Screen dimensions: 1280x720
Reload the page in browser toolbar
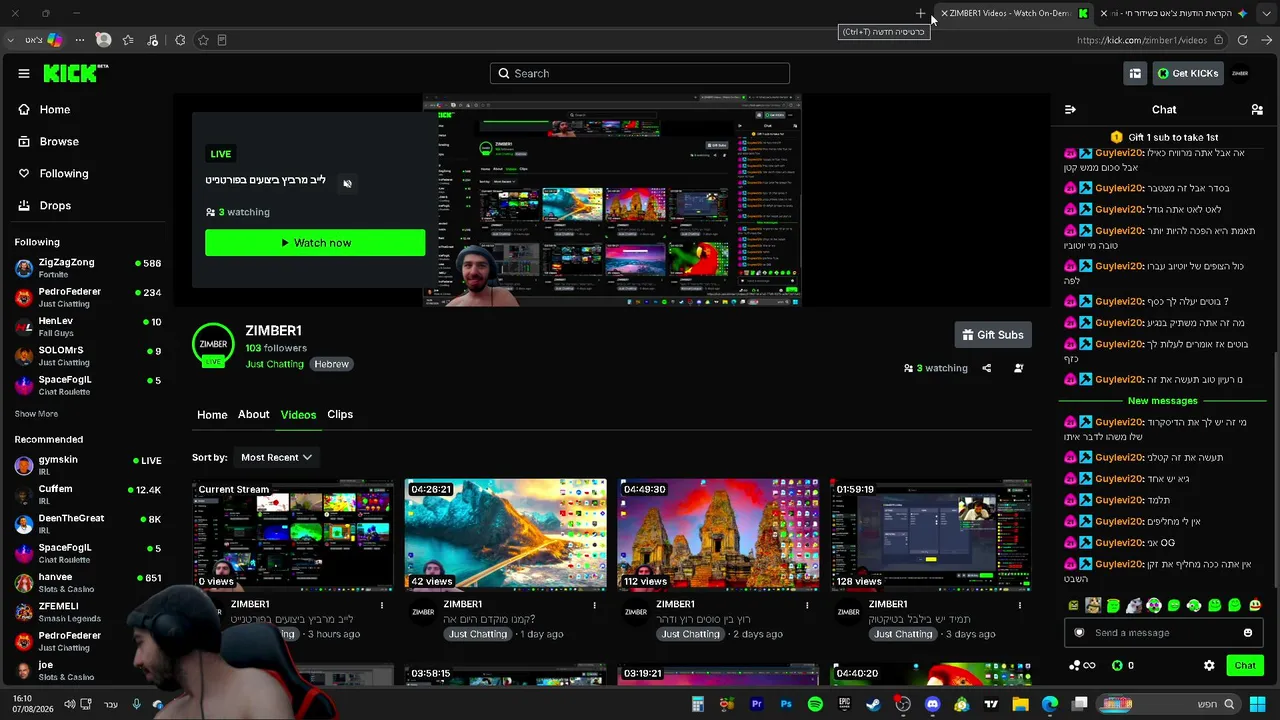point(1242,40)
